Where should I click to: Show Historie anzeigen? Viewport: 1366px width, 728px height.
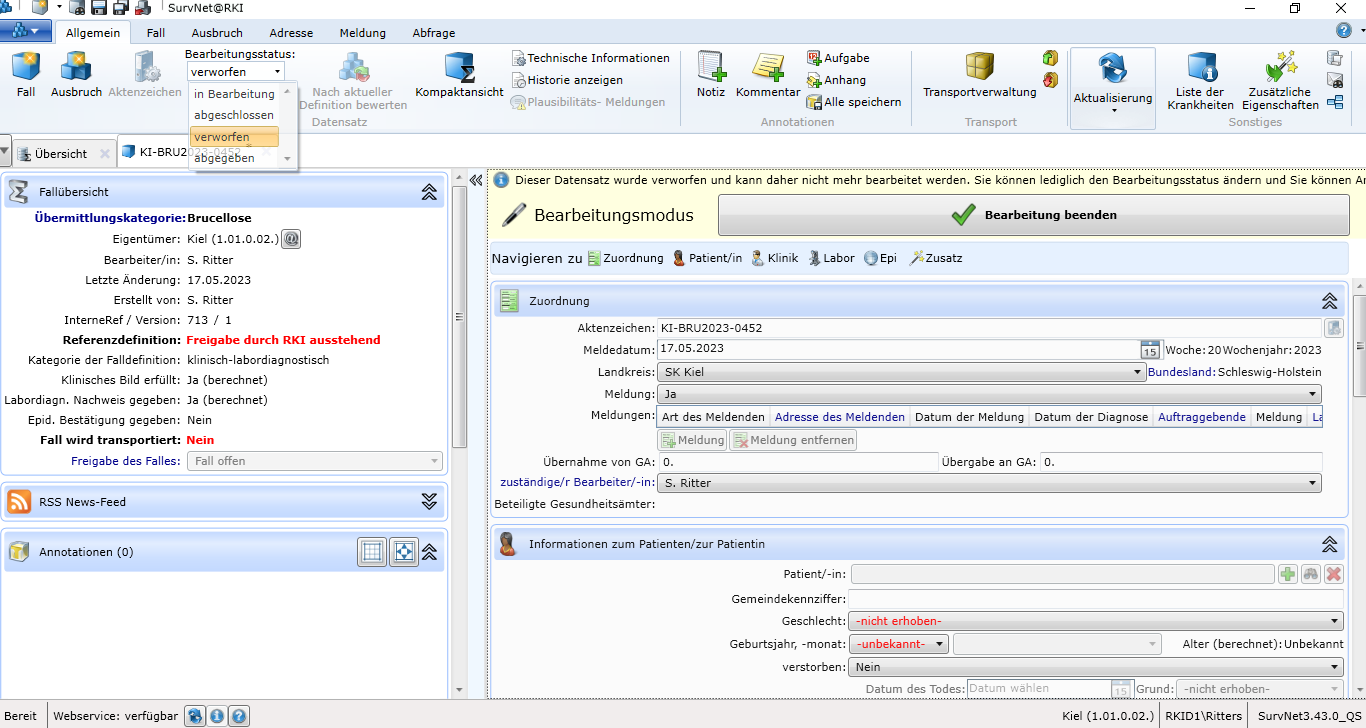(574, 80)
